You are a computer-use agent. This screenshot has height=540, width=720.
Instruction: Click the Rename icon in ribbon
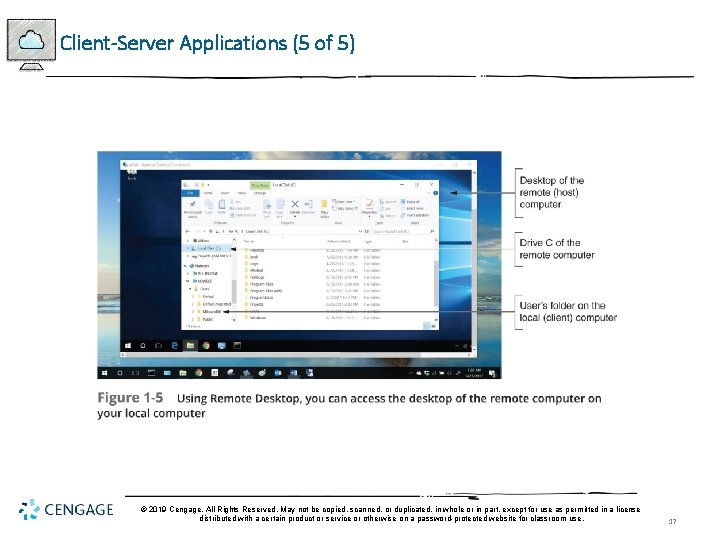308,204
